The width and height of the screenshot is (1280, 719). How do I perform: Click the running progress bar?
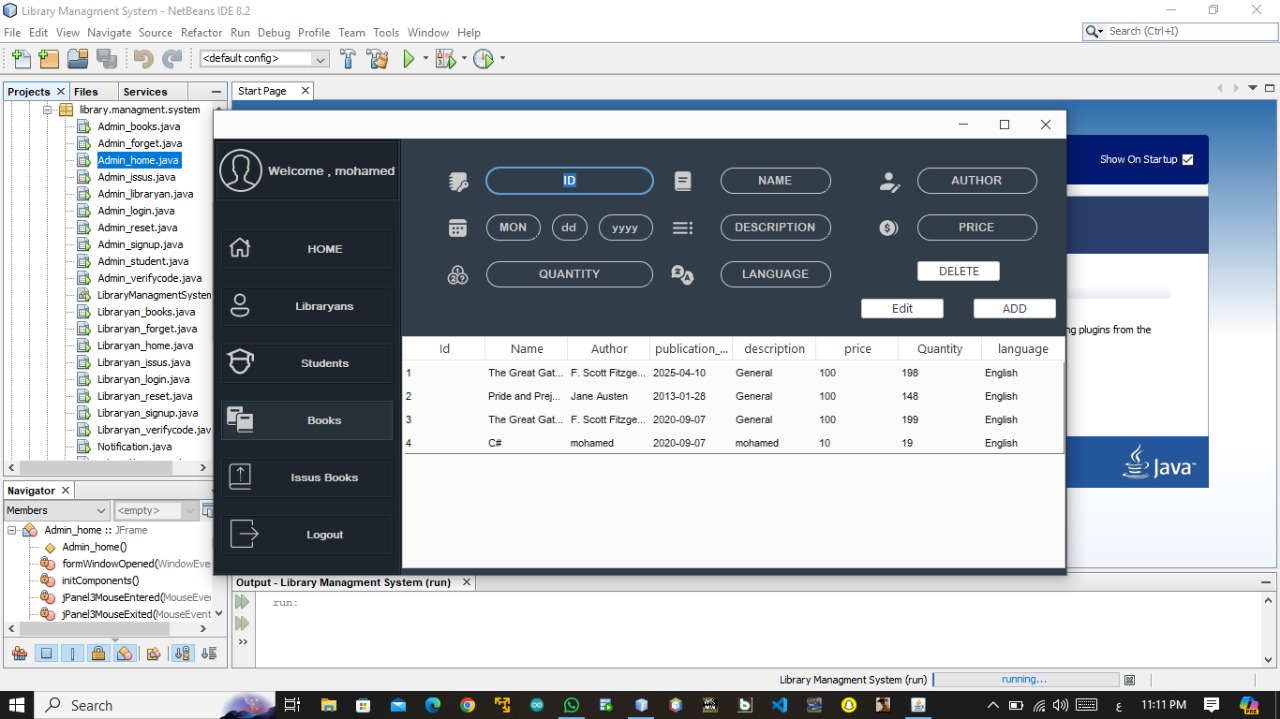pos(1025,679)
